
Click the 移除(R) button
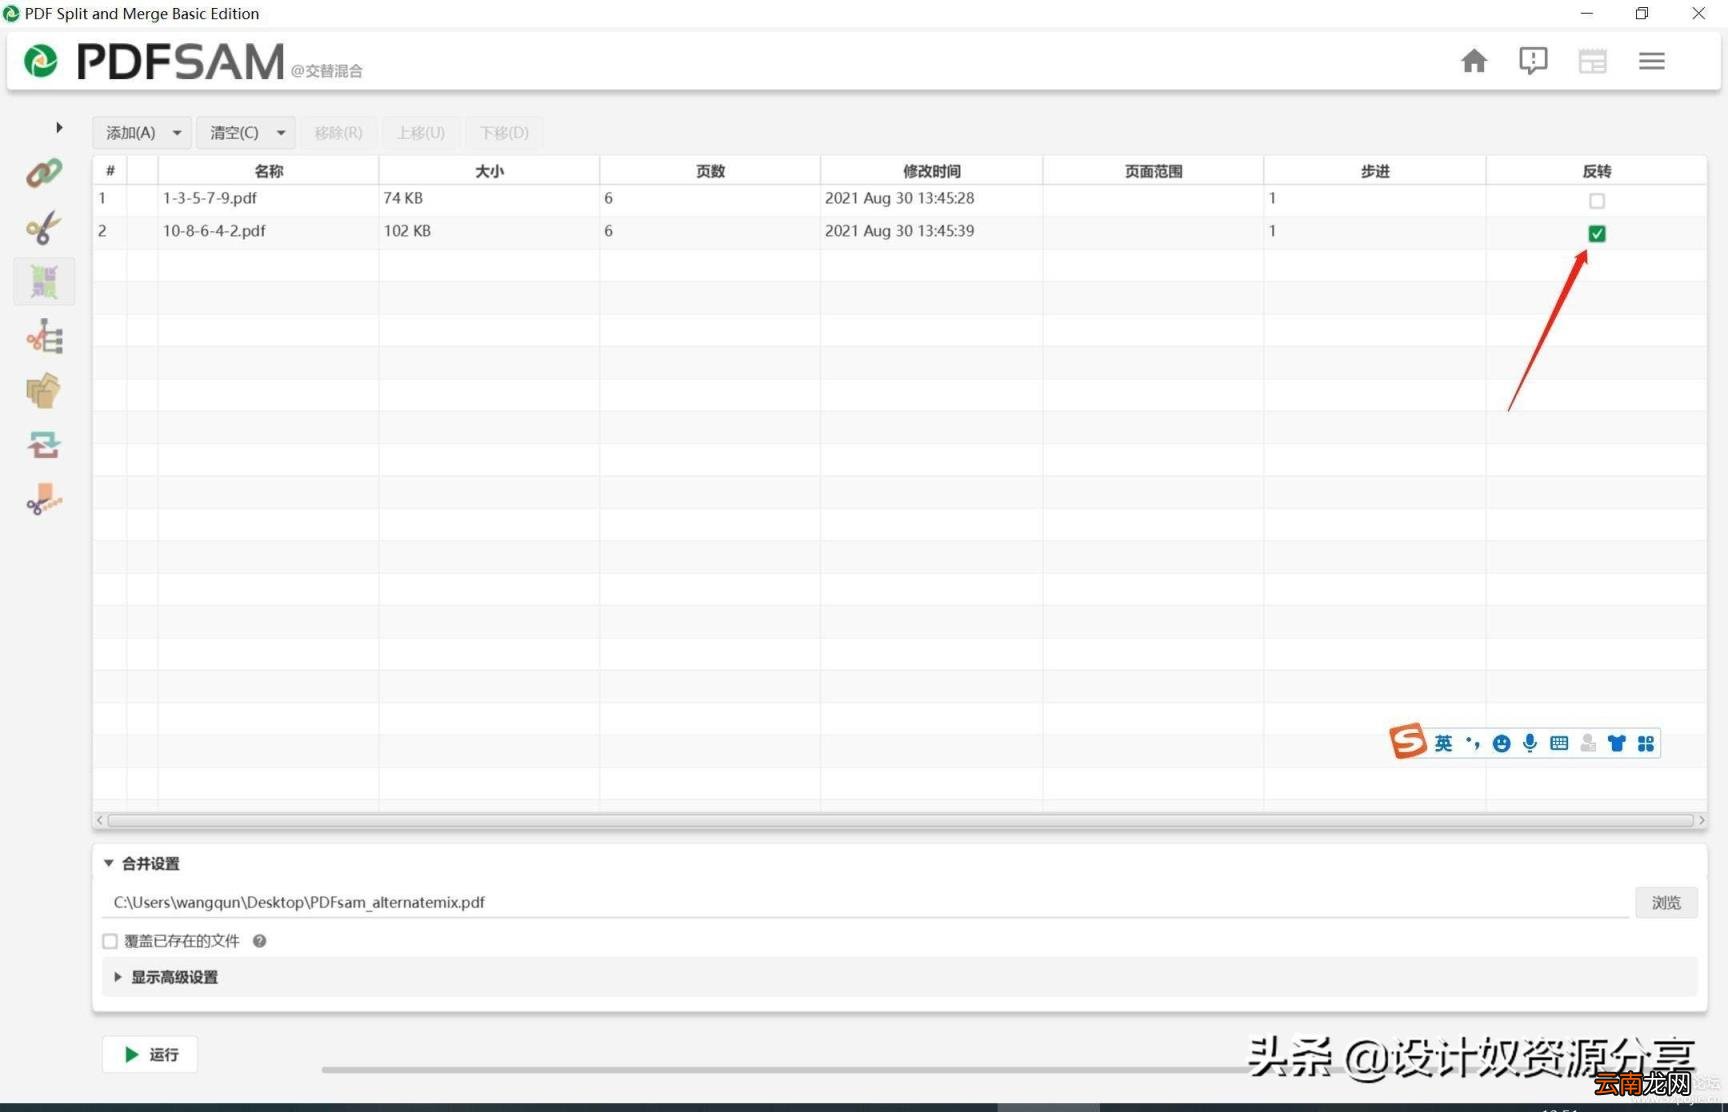(x=338, y=132)
